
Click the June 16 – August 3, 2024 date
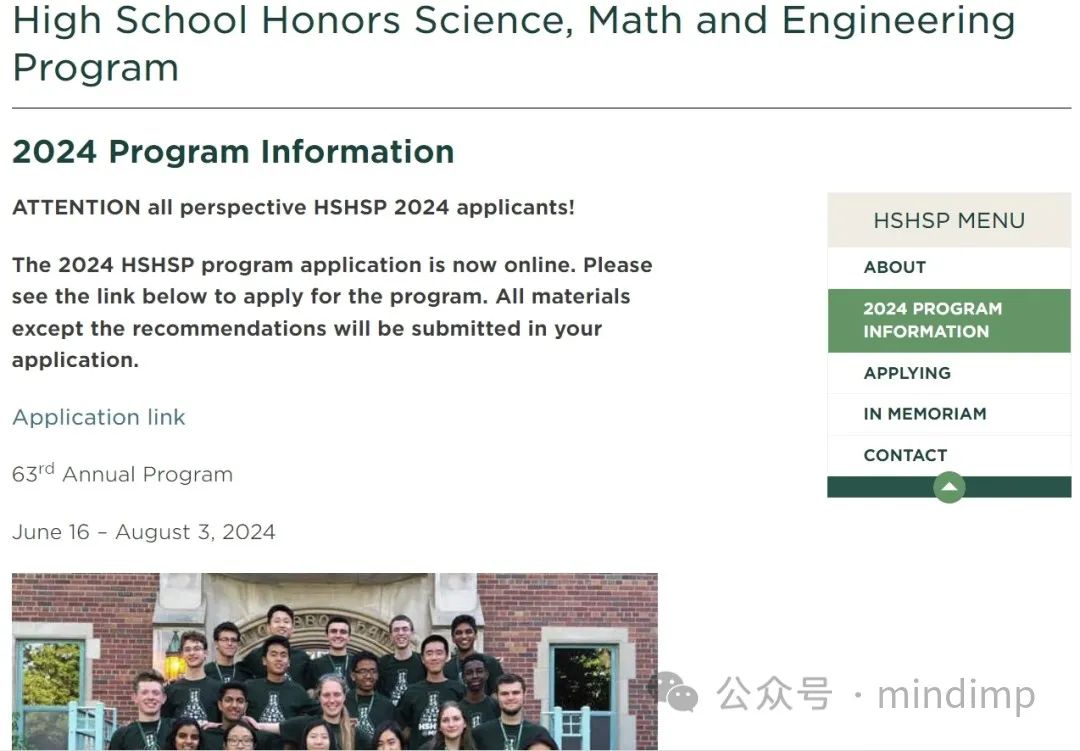(143, 532)
